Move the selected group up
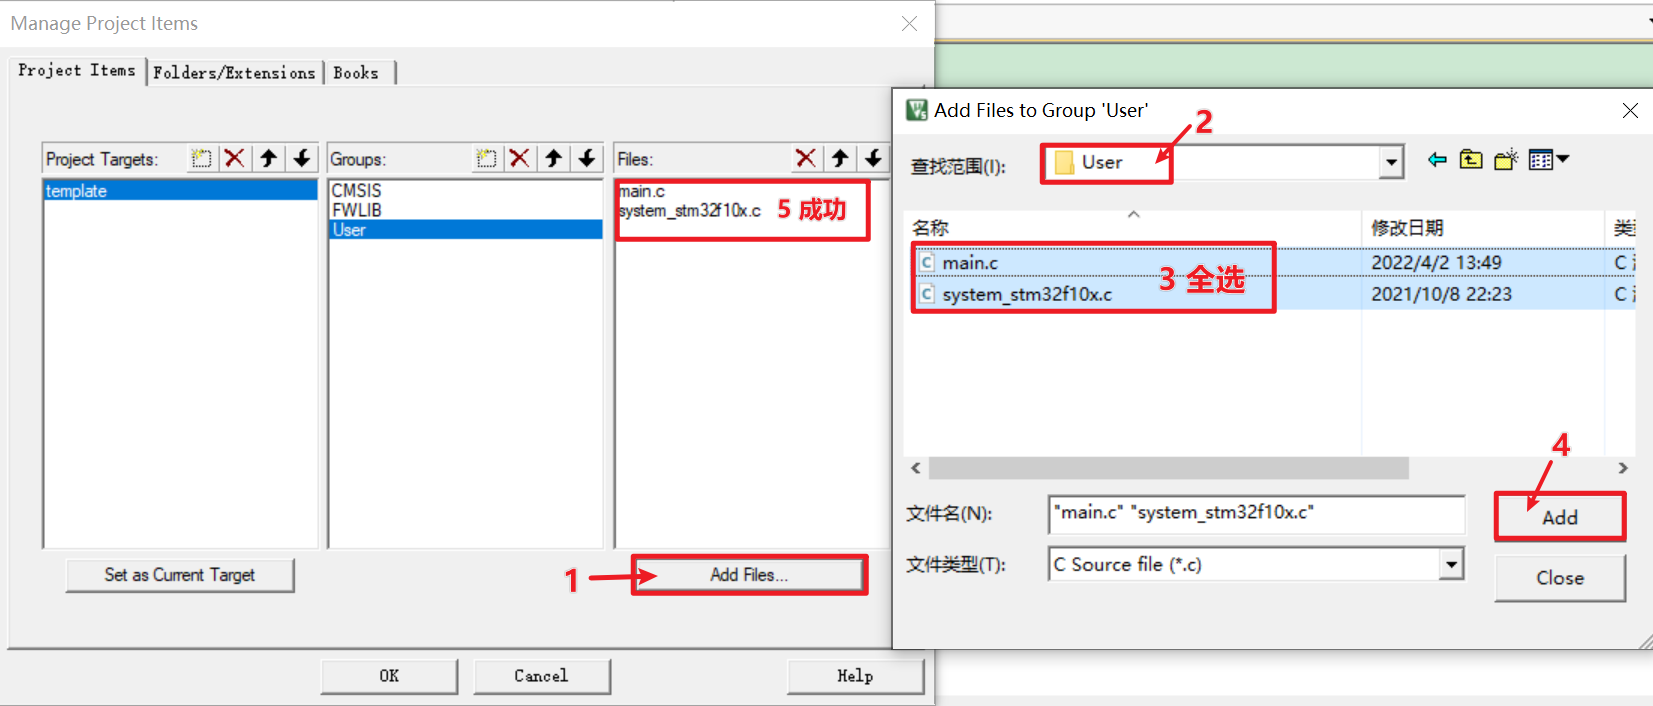Image resolution: width=1653 pixels, height=706 pixels. coord(553,158)
